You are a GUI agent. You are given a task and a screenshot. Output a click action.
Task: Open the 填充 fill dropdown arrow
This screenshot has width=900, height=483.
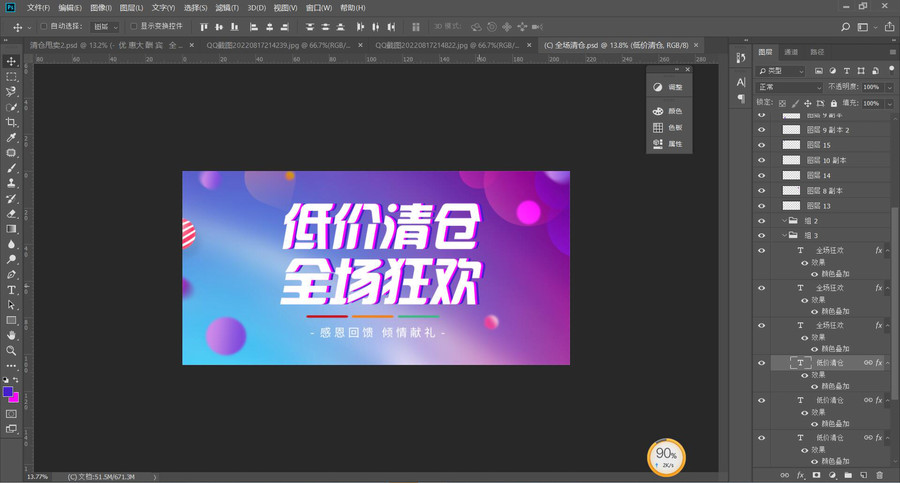pyautogui.click(x=889, y=103)
